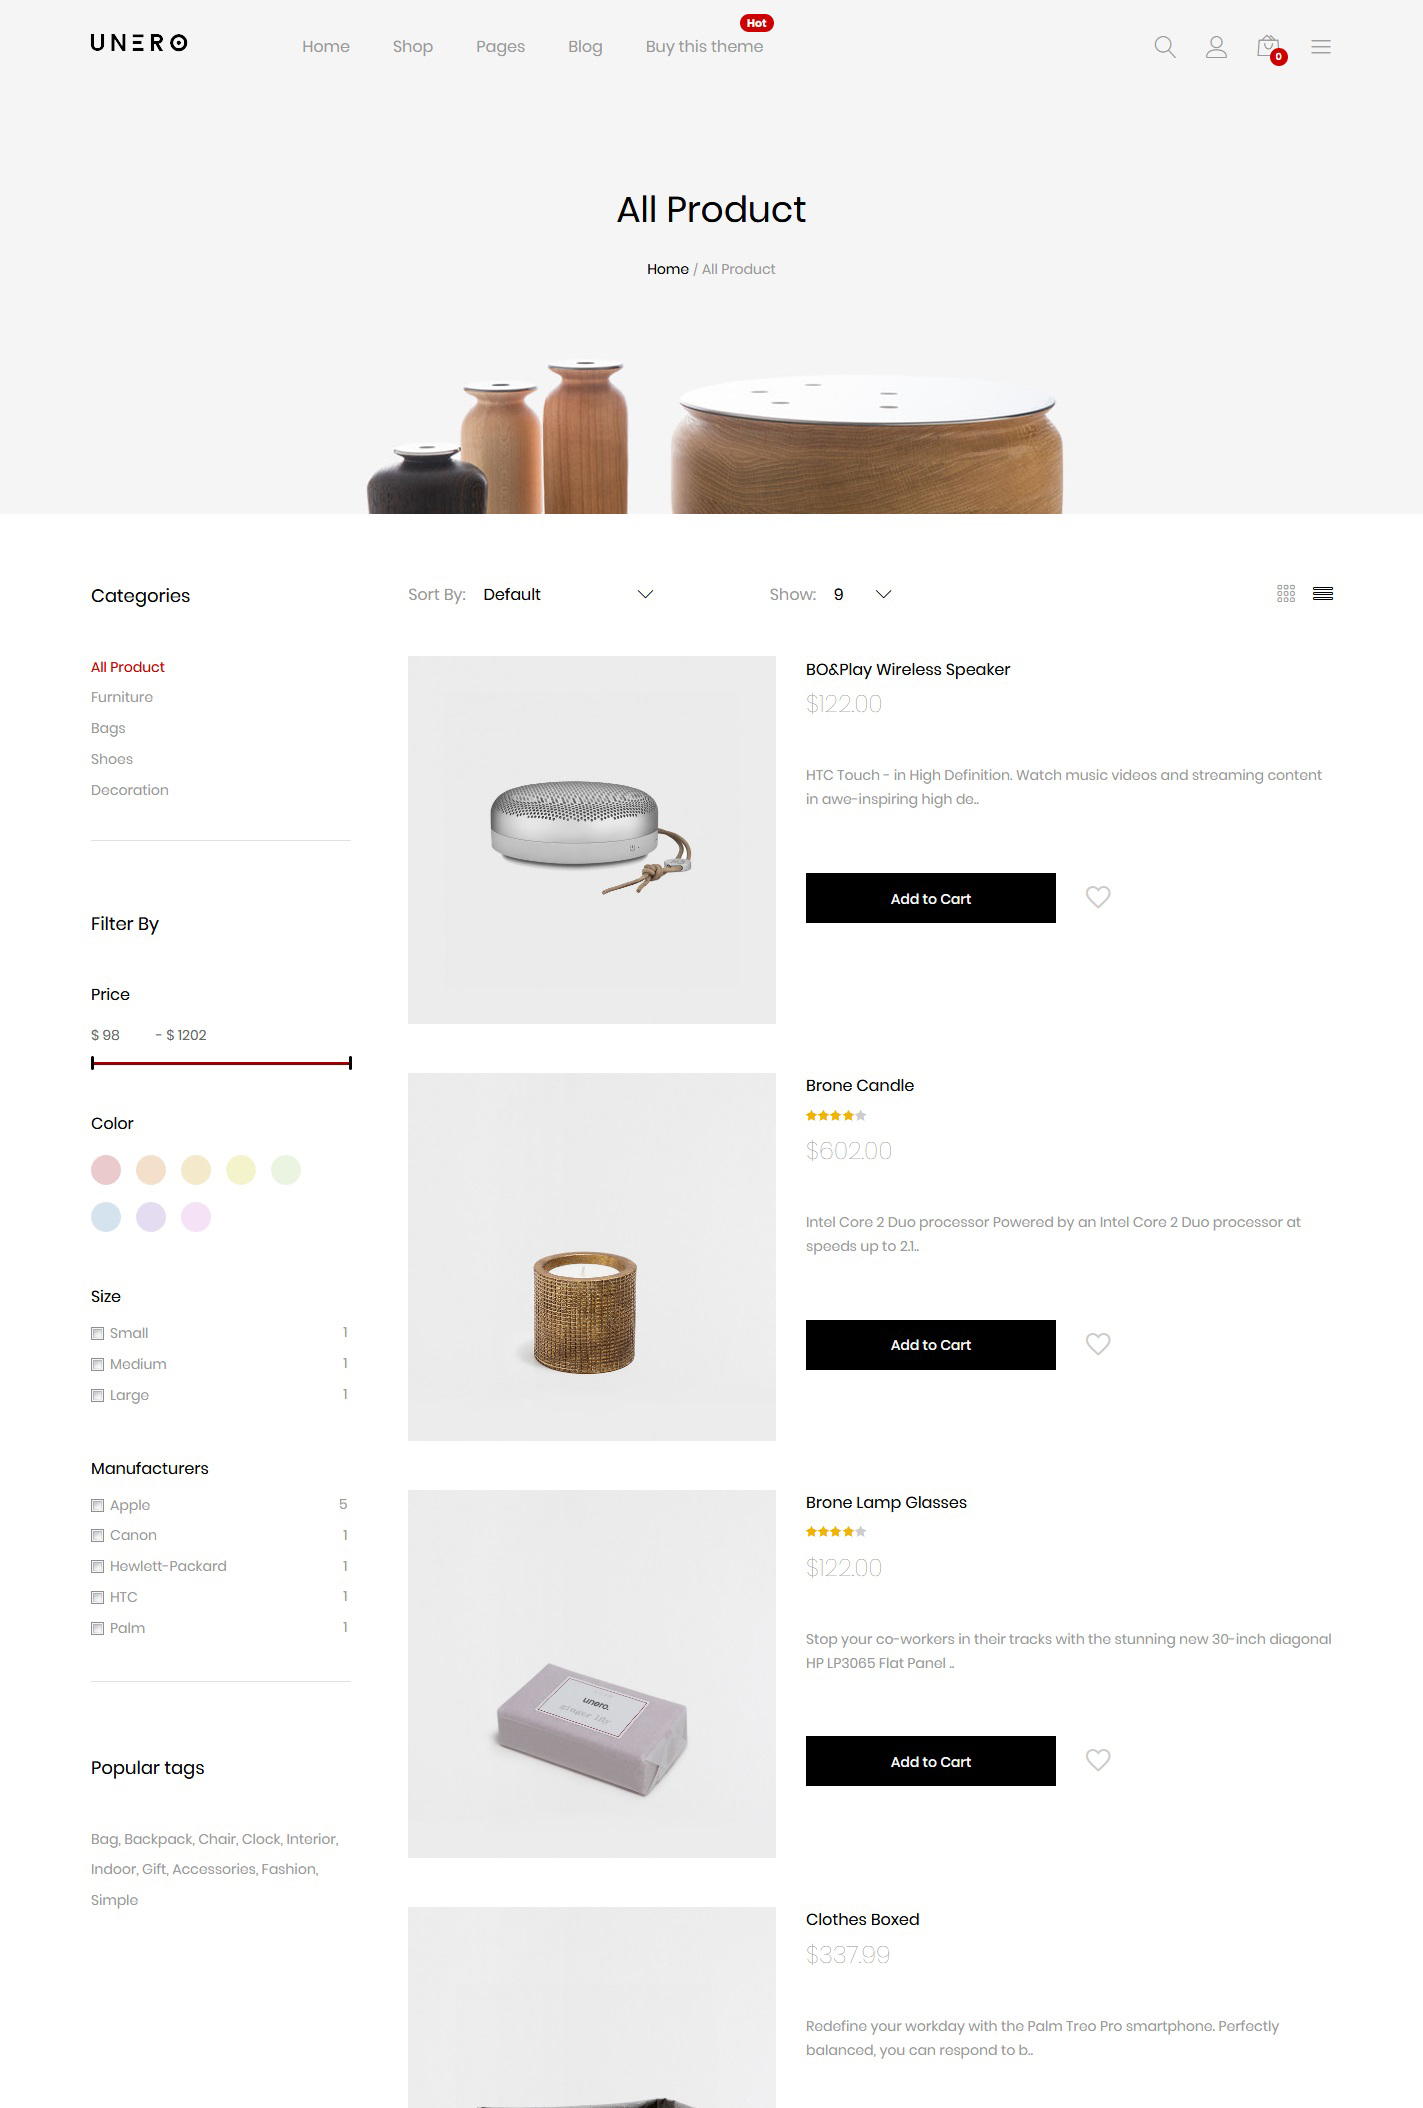1423x2108 pixels.
Task: Click the Backpack popular tag
Action: click(158, 1839)
